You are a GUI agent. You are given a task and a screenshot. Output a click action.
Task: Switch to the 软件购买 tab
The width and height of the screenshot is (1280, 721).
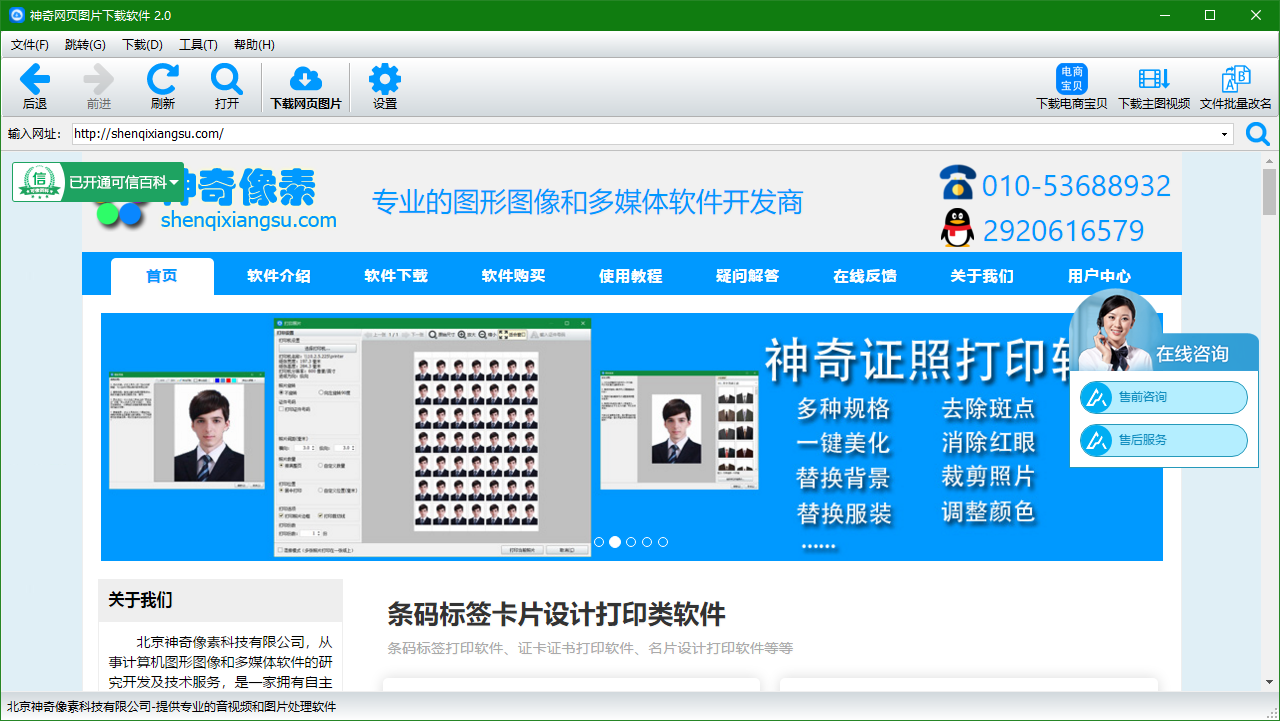point(513,274)
